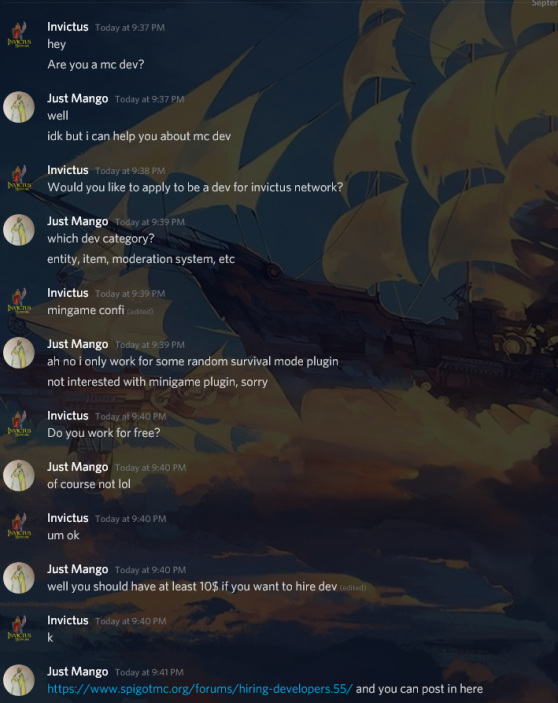Click Invictus avatar beside 'Do you work for free?'
The image size is (558, 703).
[19, 425]
